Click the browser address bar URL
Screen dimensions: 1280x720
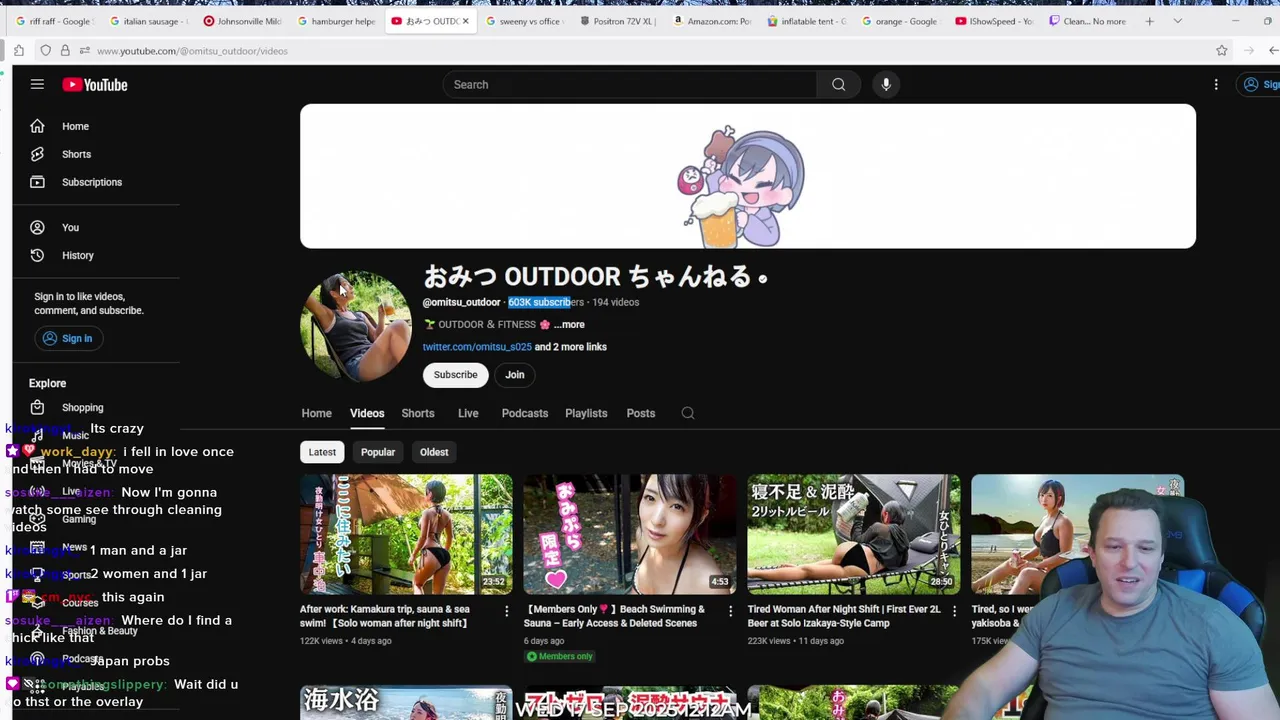192,51
